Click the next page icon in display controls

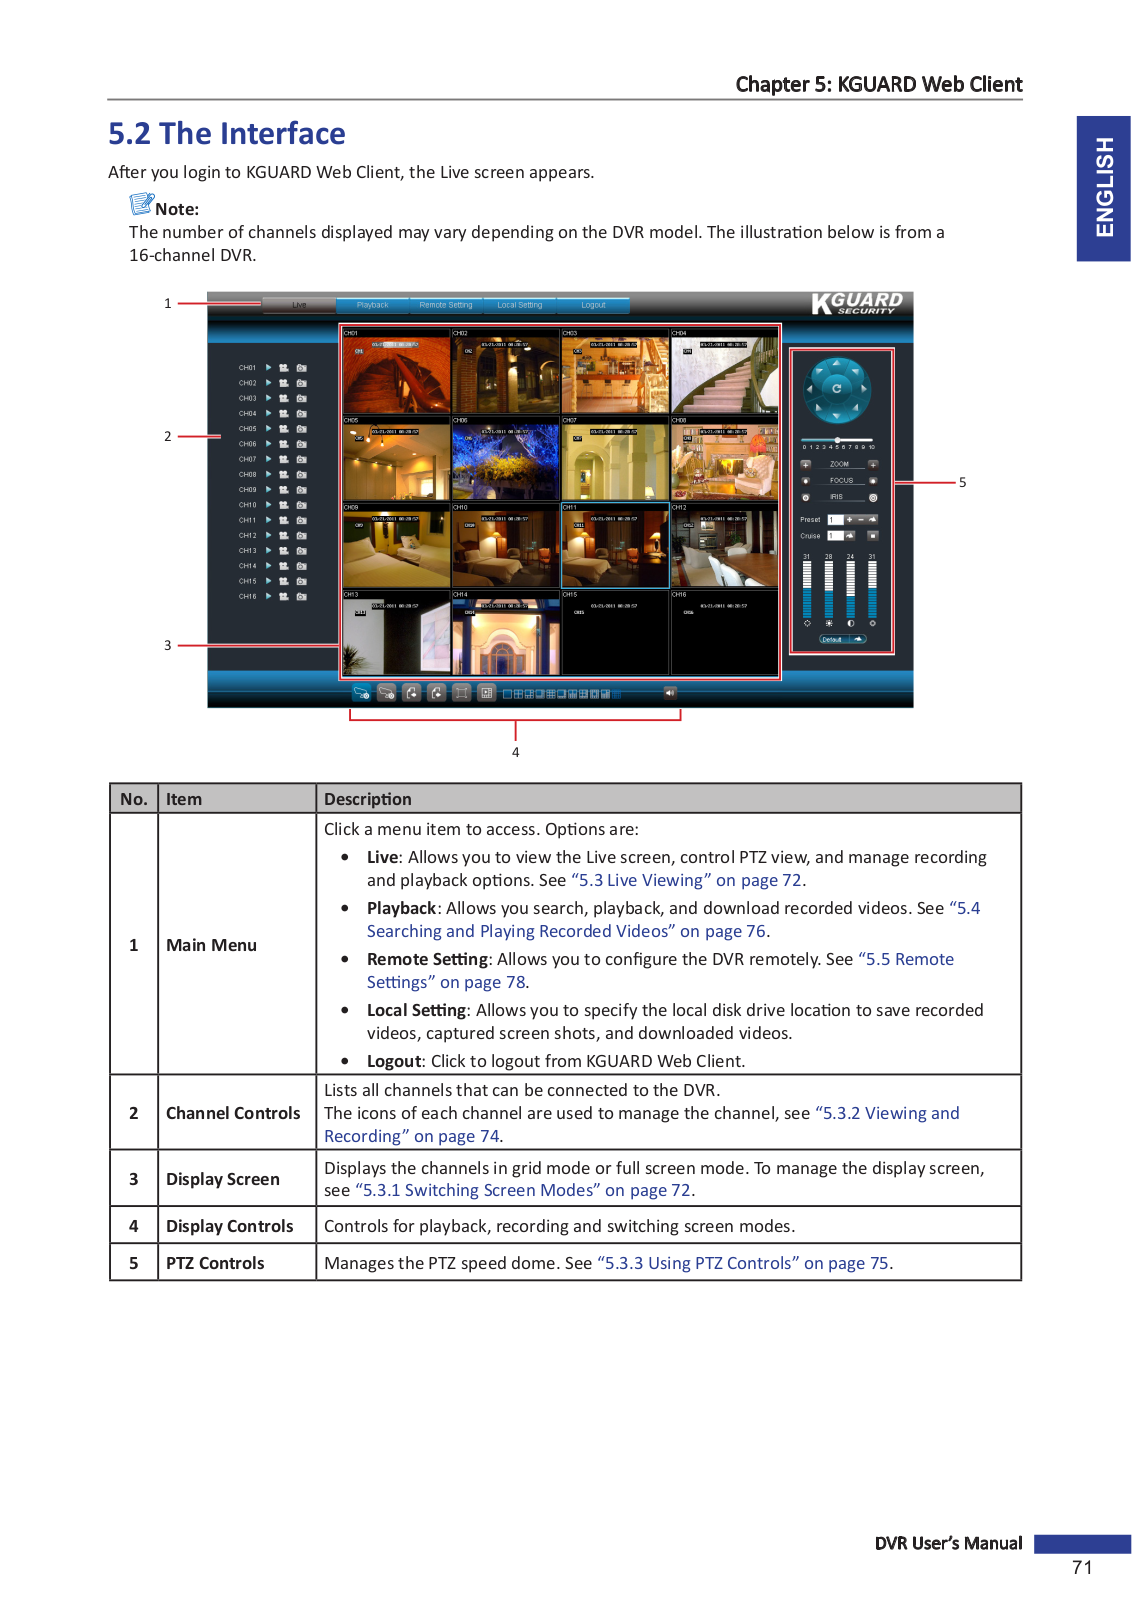pos(436,693)
